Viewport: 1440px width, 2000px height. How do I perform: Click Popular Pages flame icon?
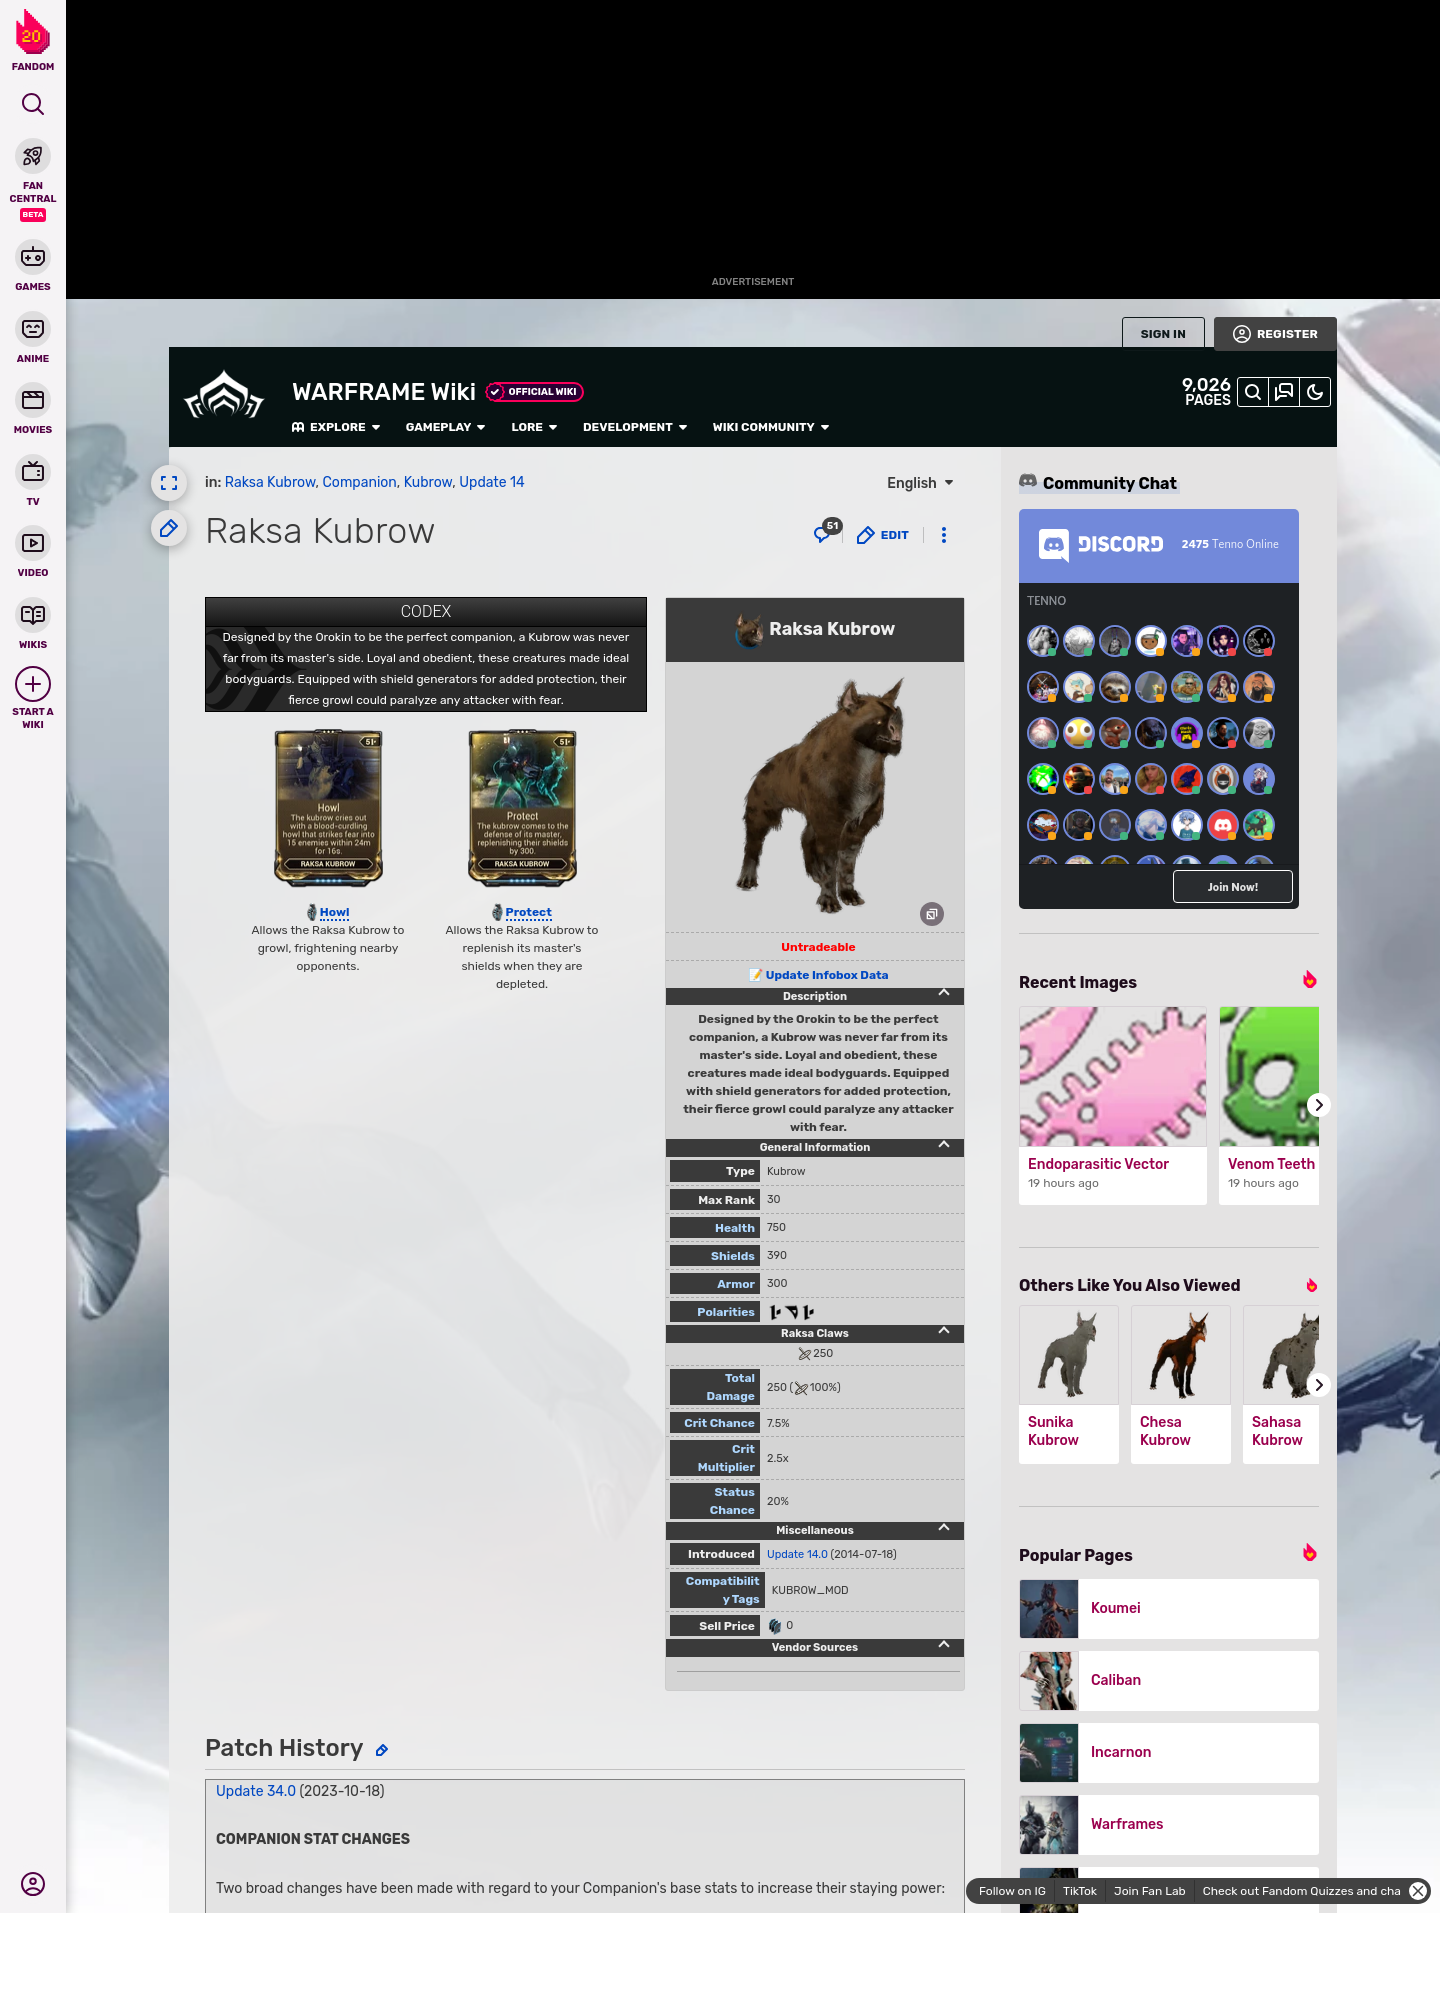tap(1309, 1553)
